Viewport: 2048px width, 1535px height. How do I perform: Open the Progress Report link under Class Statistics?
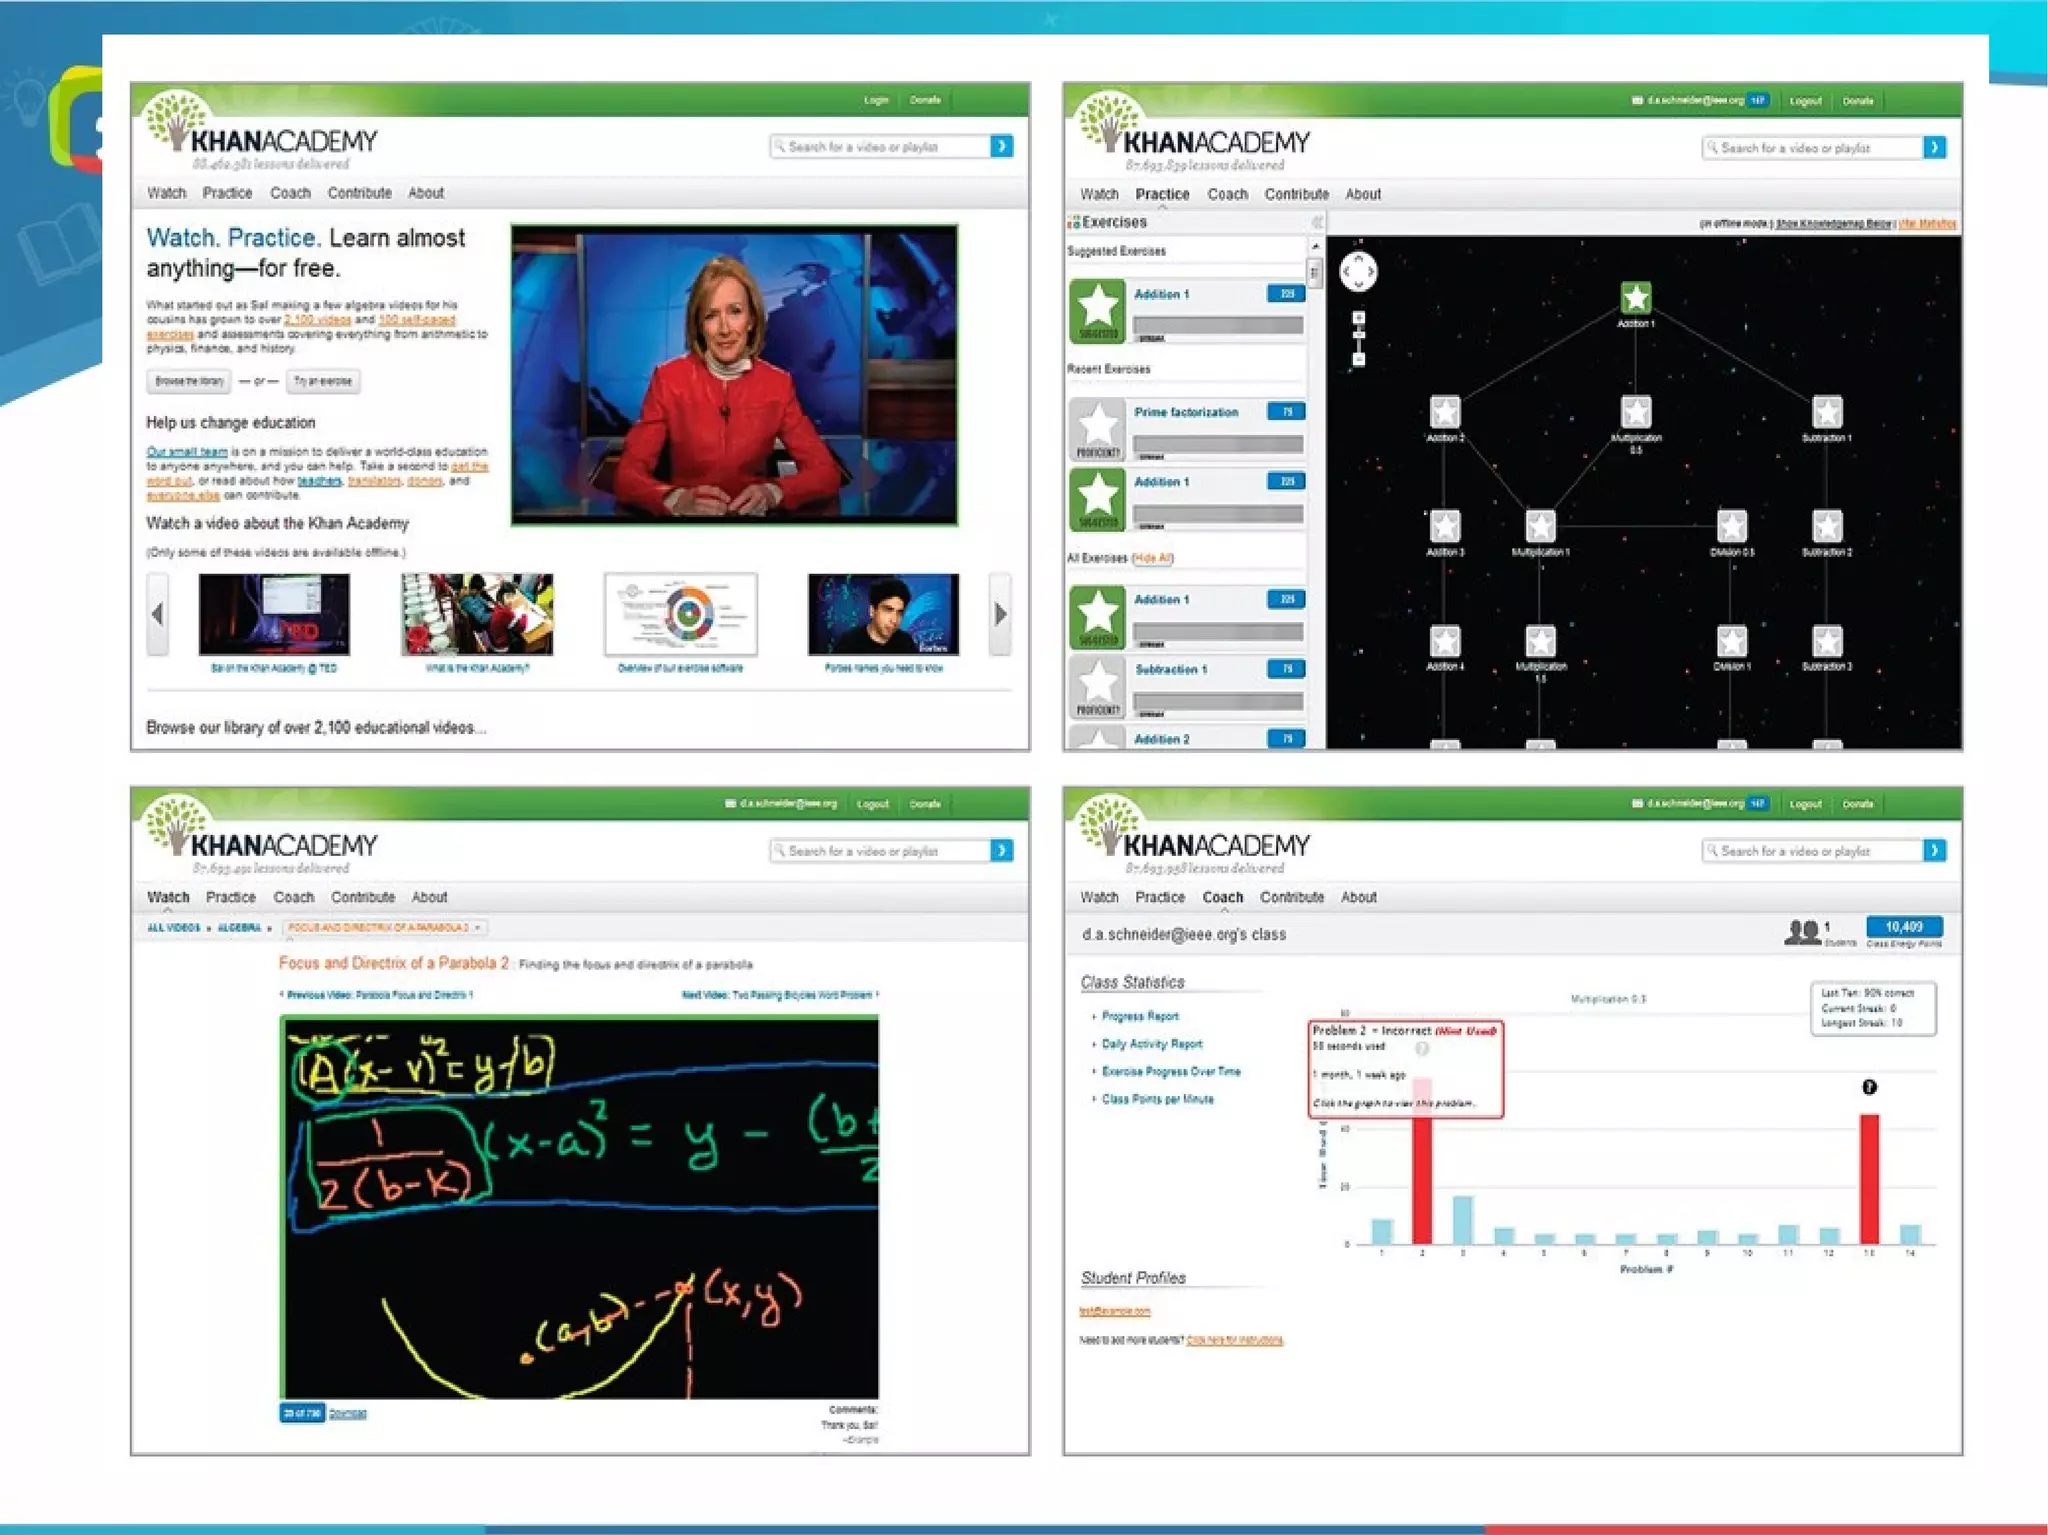click(1139, 1016)
